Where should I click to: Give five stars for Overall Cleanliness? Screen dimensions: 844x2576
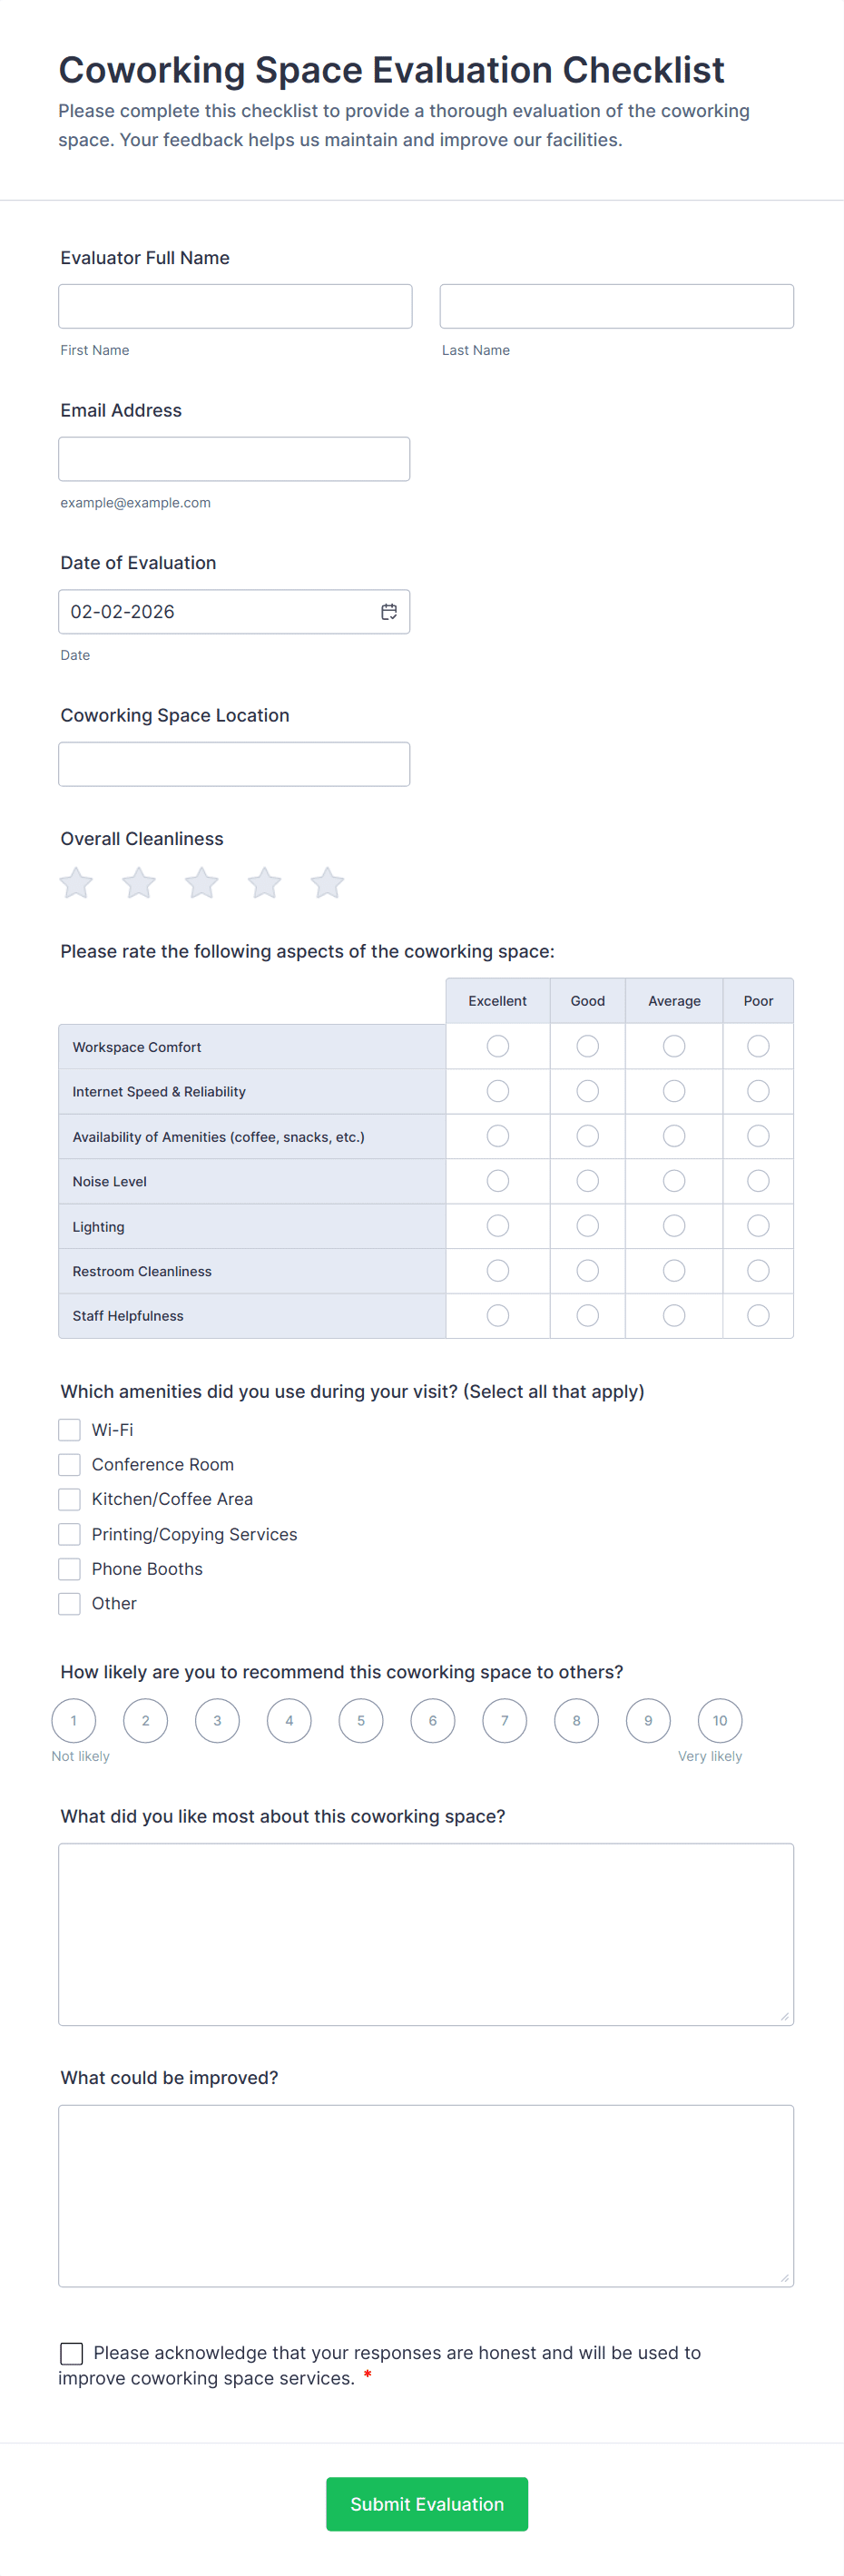tap(327, 883)
